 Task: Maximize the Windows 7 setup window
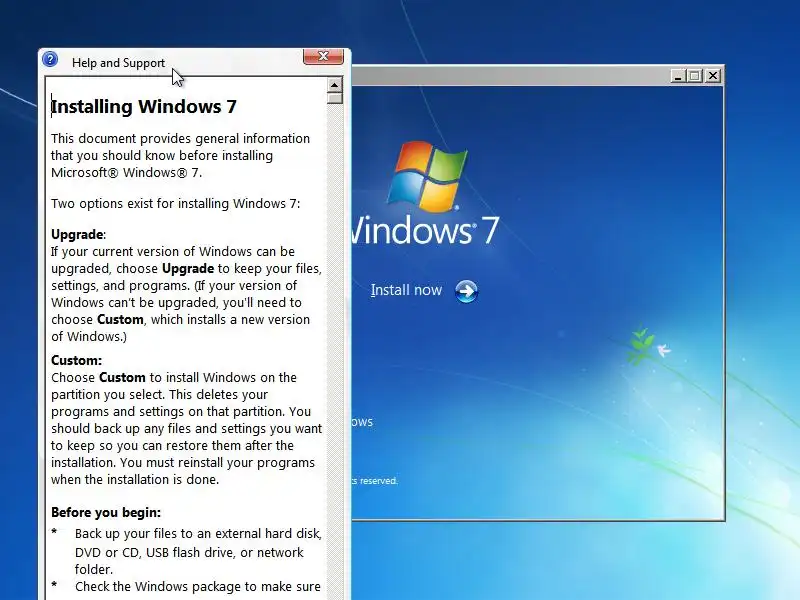[x=694, y=76]
